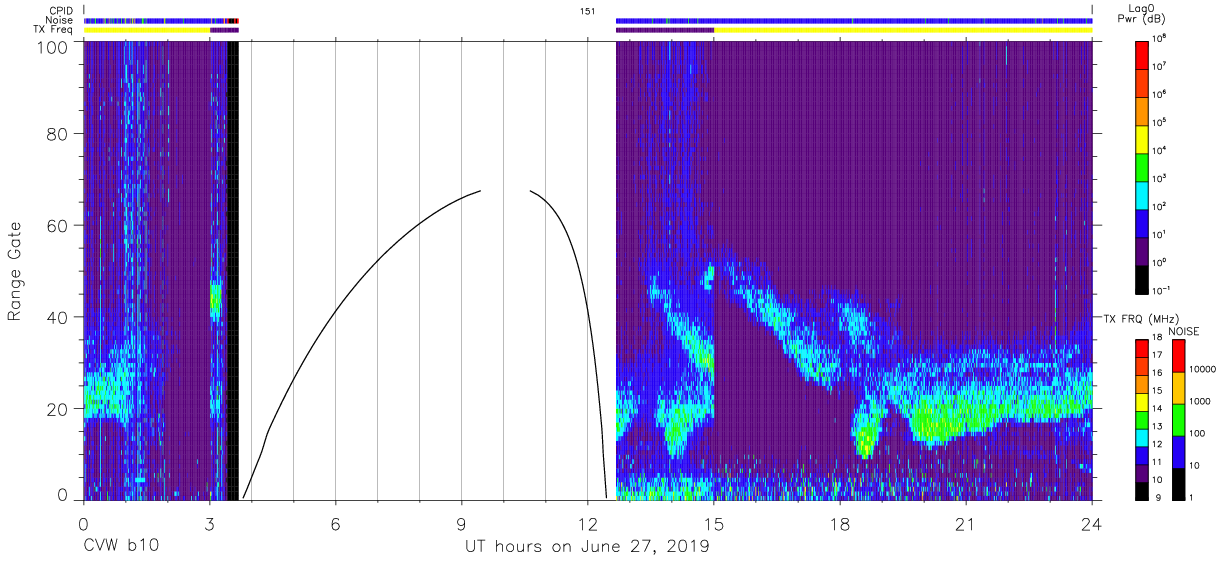The width and height of the screenshot is (1228, 567).
Task: Click the x-axis tick label '9'
Action: 461,523
